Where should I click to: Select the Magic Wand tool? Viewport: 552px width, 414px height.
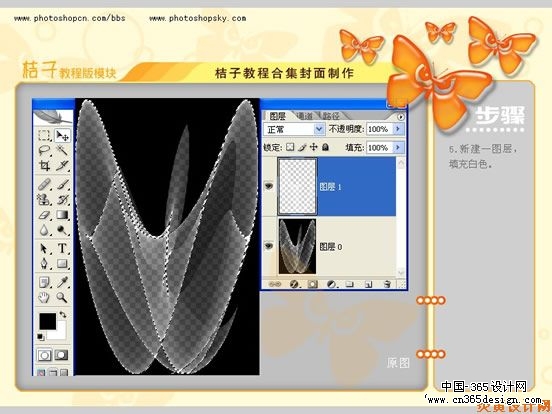(x=62, y=151)
